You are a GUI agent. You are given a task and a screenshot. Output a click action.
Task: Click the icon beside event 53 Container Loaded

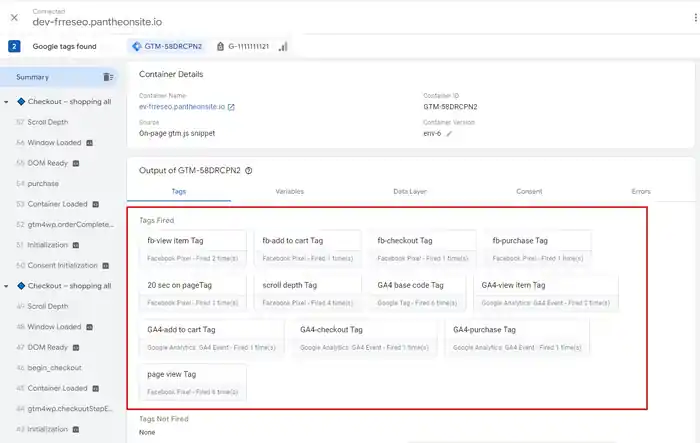tap(96, 205)
